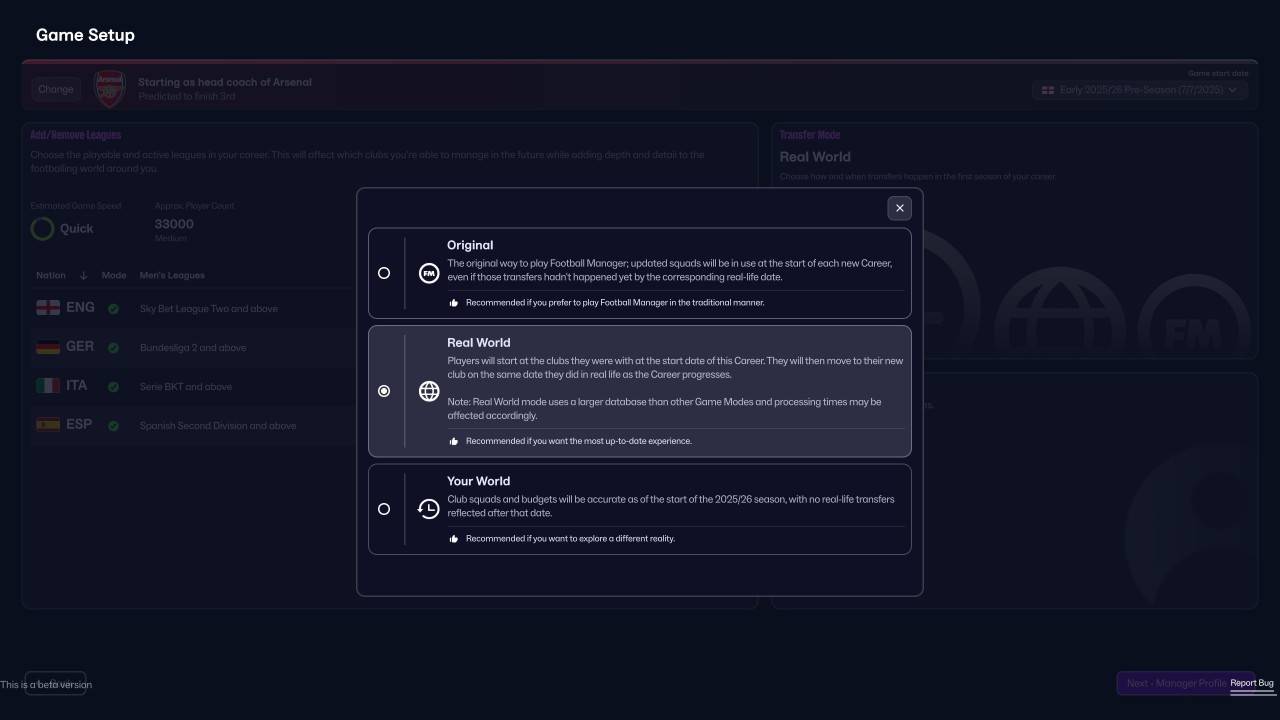Select Sky Bet League Two and above
This screenshot has width=1280, height=720.
[x=209, y=309]
